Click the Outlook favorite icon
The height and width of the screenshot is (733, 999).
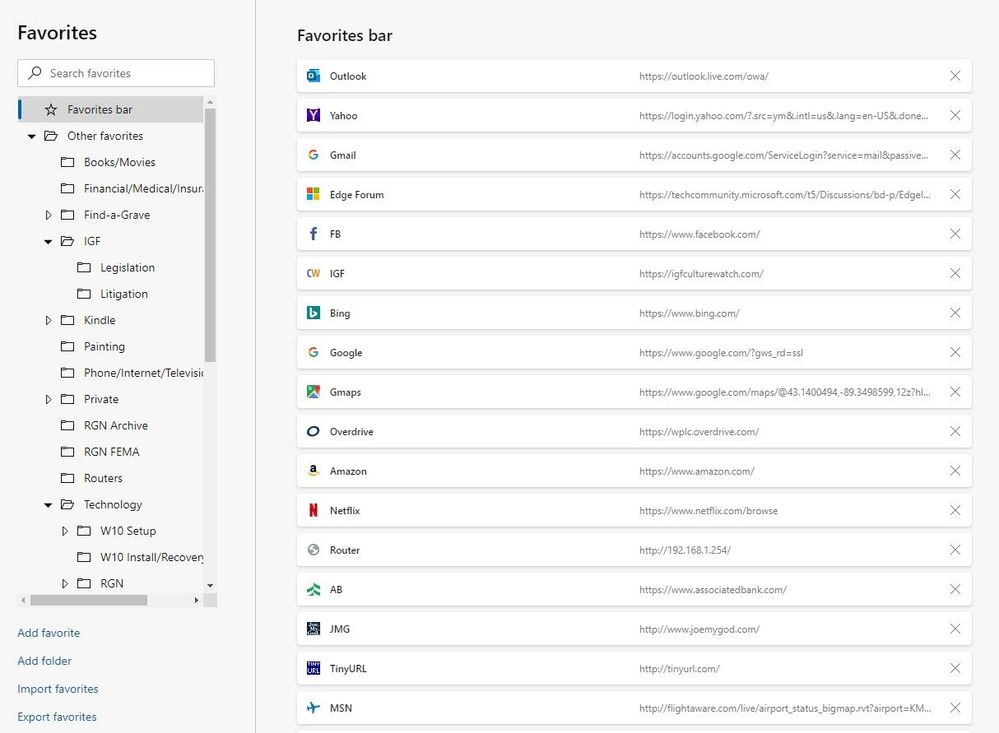pos(311,76)
